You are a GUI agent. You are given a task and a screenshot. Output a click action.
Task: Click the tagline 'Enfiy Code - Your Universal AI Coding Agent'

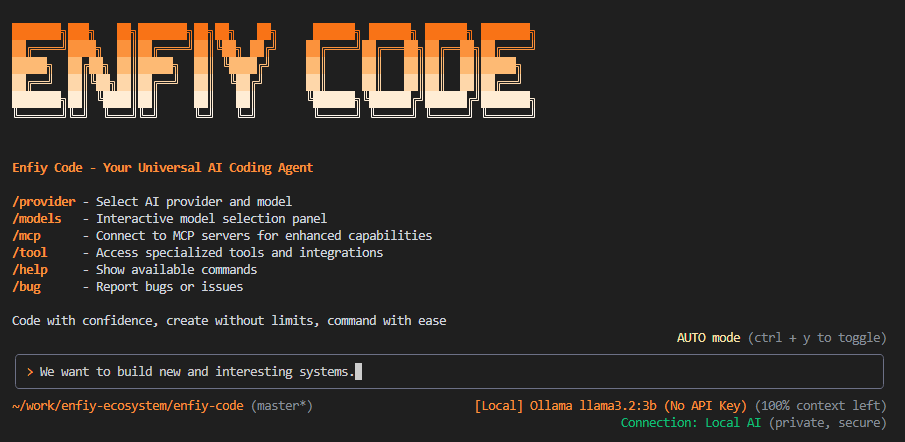click(x=163, y=168)
